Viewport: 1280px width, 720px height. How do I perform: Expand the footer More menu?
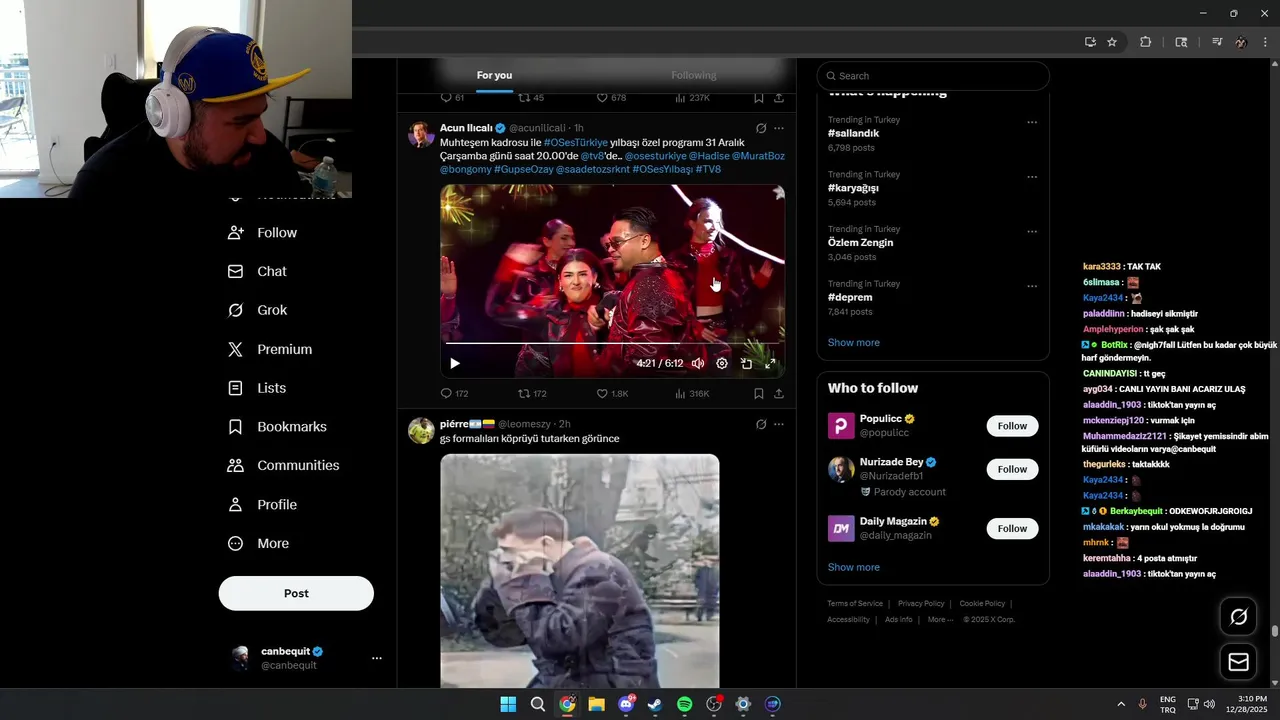click(940, 620)
